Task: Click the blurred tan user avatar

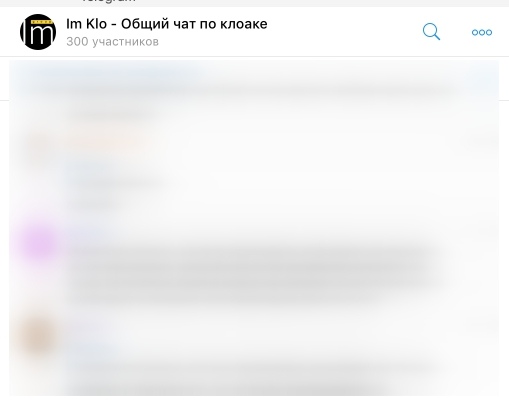Action: (x=38, y=336)
